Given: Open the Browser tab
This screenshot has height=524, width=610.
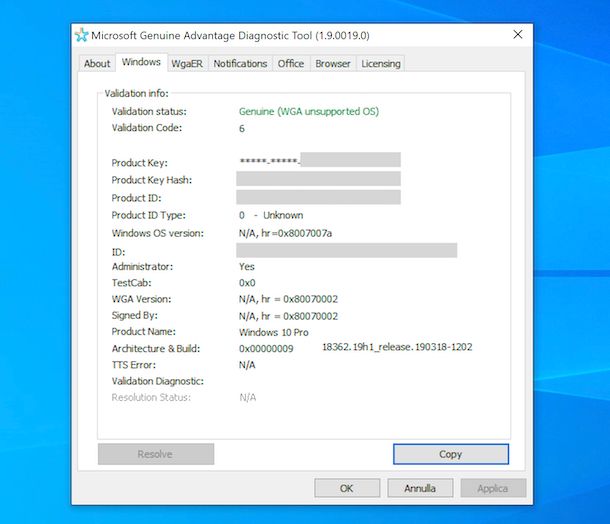Looking at the screenshot, I should pos(333,63).
